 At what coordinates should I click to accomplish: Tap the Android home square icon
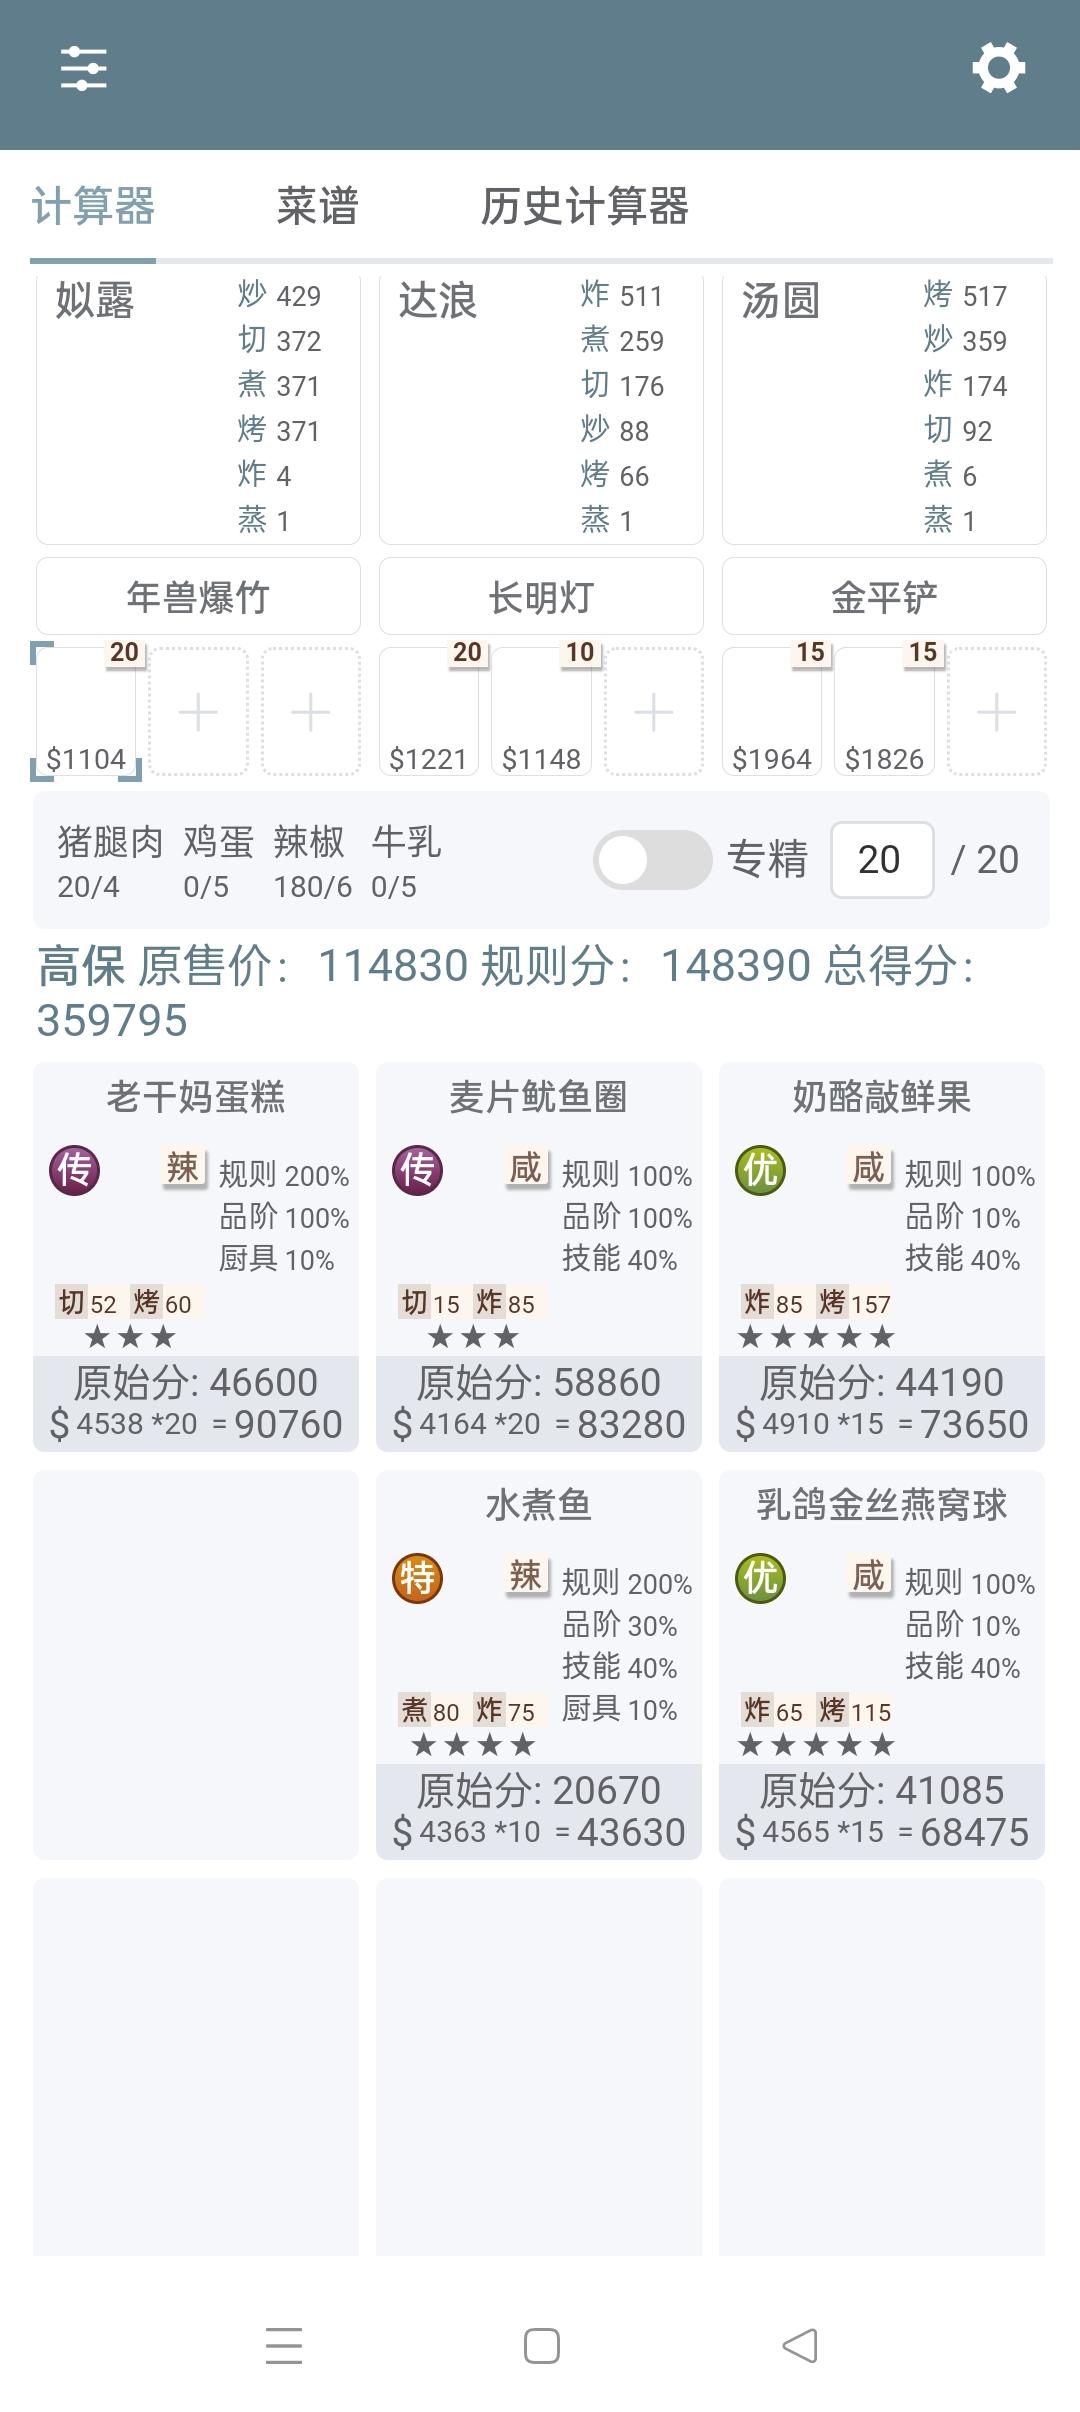[541, 2345]
